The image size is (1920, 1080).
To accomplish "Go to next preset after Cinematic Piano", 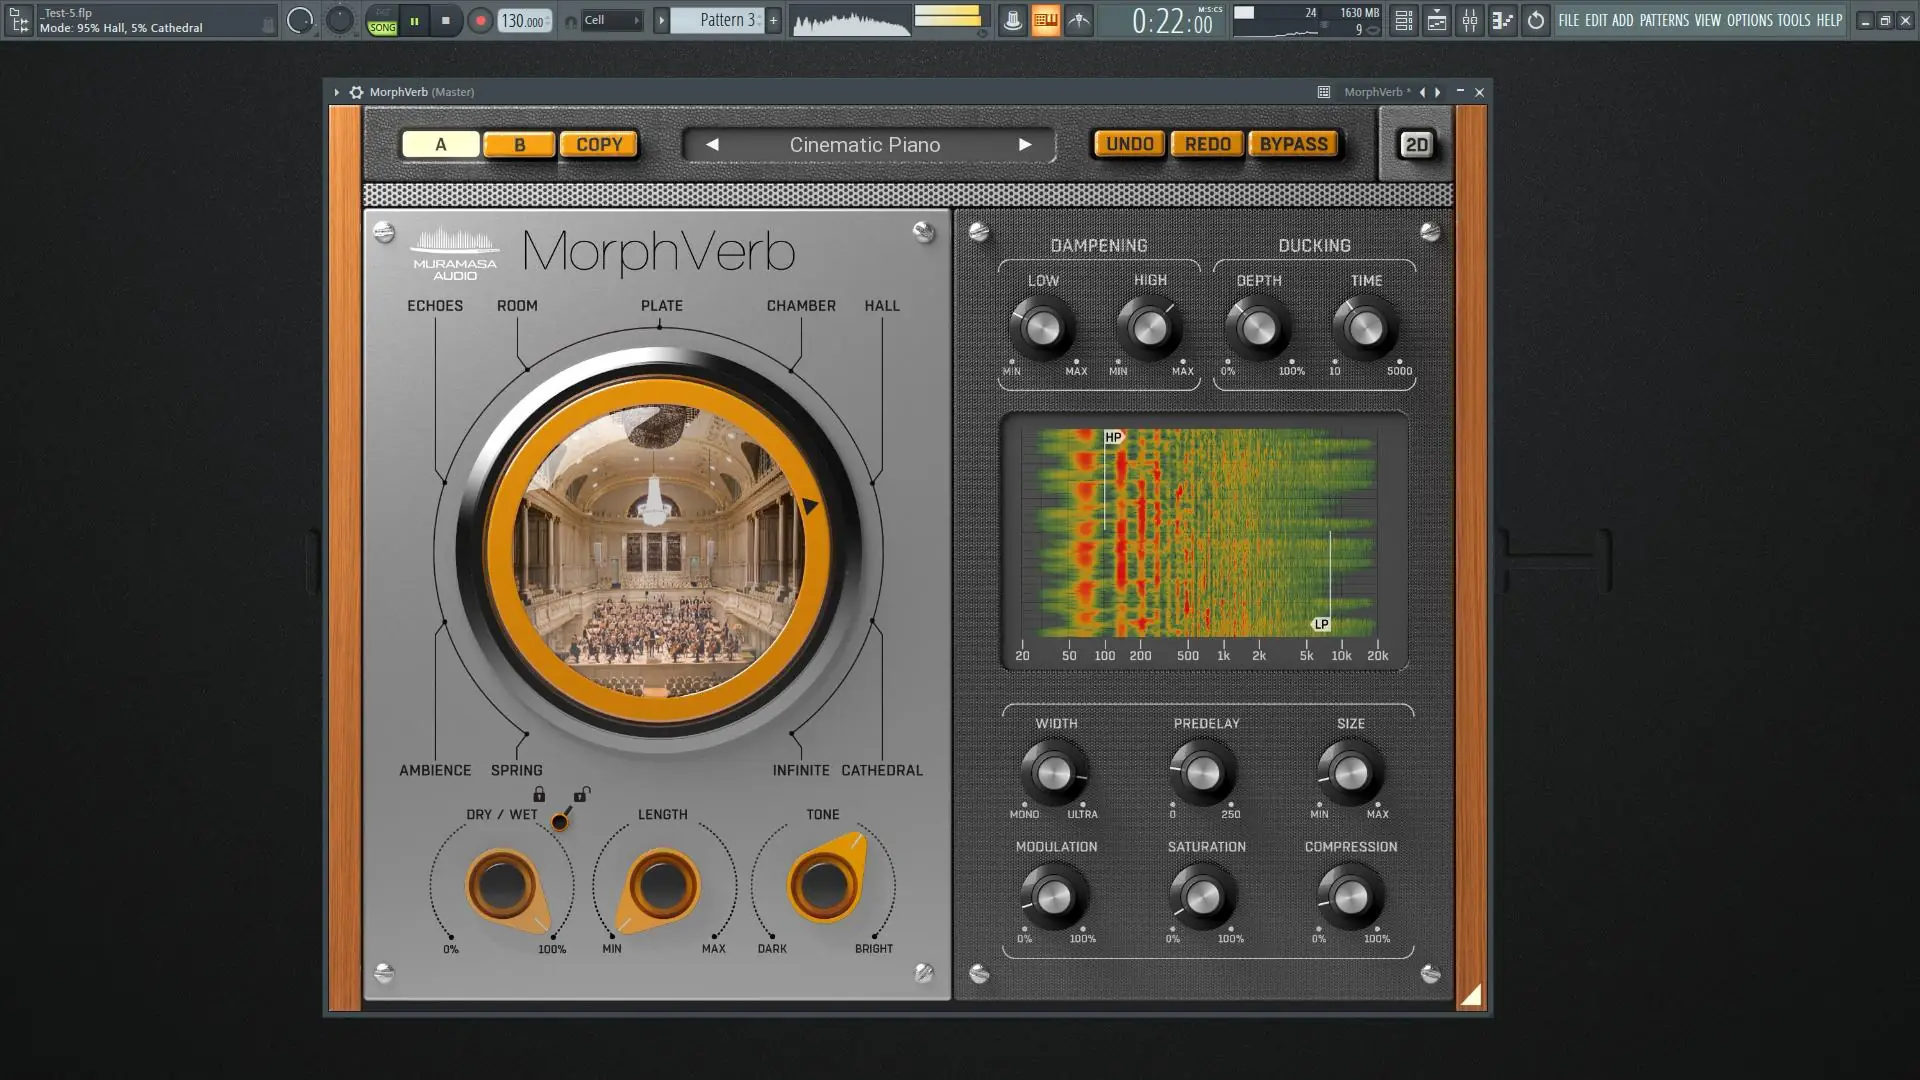I will click(1025, 145).
